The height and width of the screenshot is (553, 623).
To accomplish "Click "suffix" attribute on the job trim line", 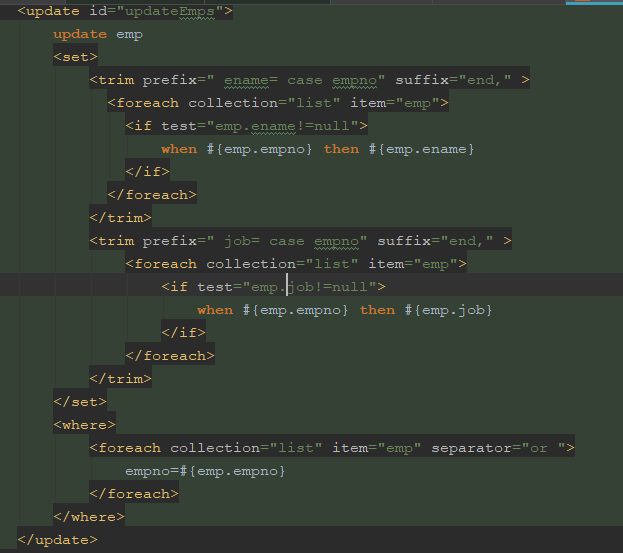I will [x=404, y=241].
